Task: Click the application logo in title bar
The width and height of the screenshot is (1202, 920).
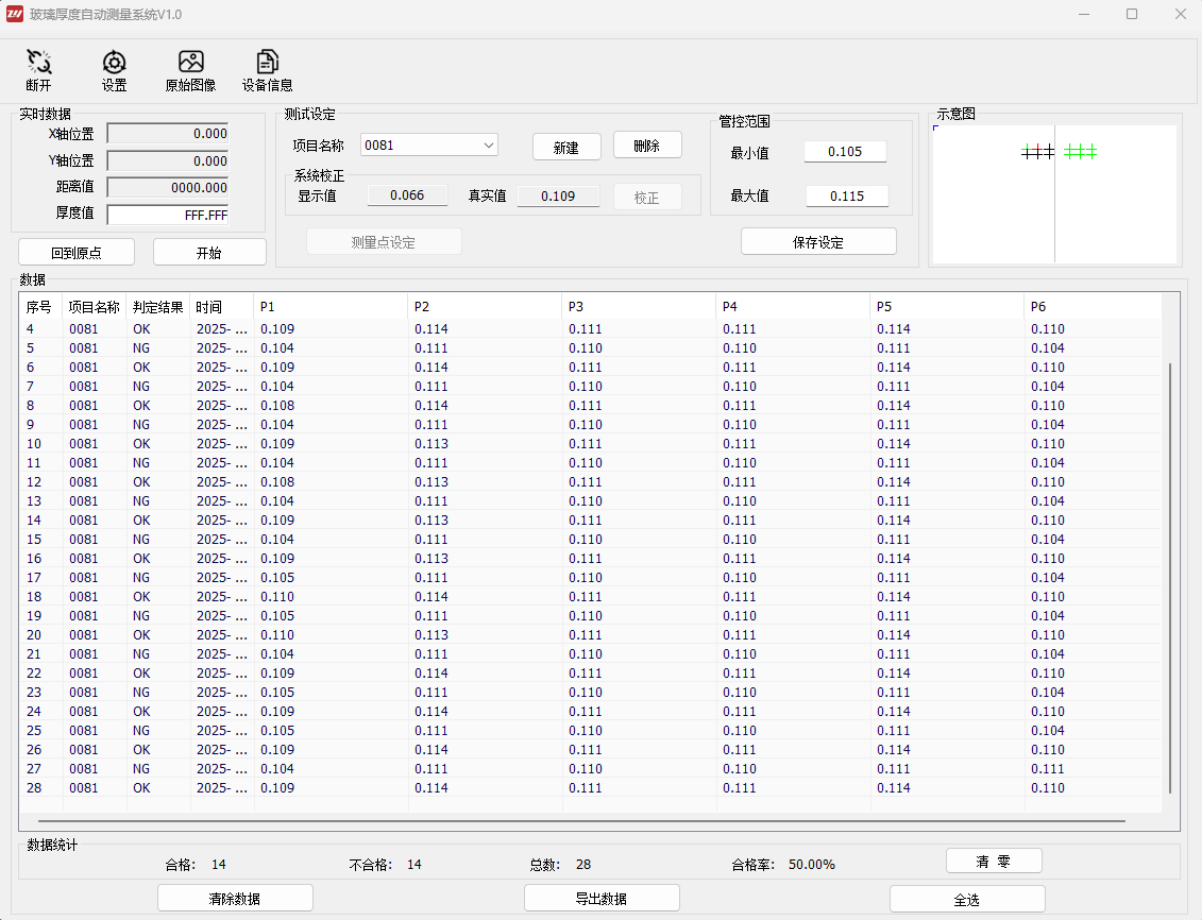Action: click(15, 14)
